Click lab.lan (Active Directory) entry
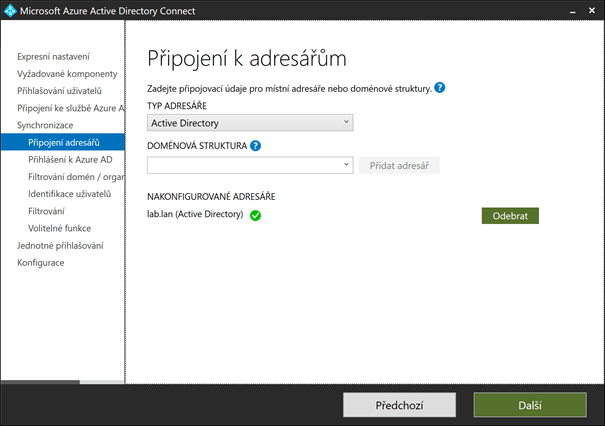Viewport: 605px width, 426px height. [195, 215]
